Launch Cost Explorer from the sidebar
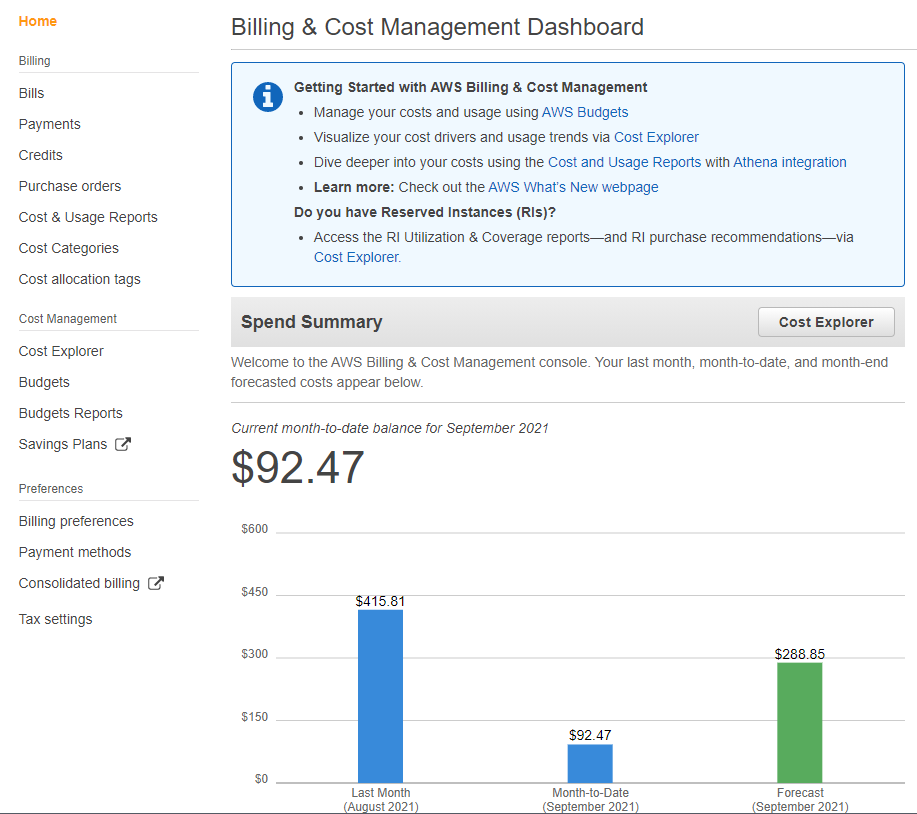This screenshot has width=917, height=814. (x=60, y=350)
